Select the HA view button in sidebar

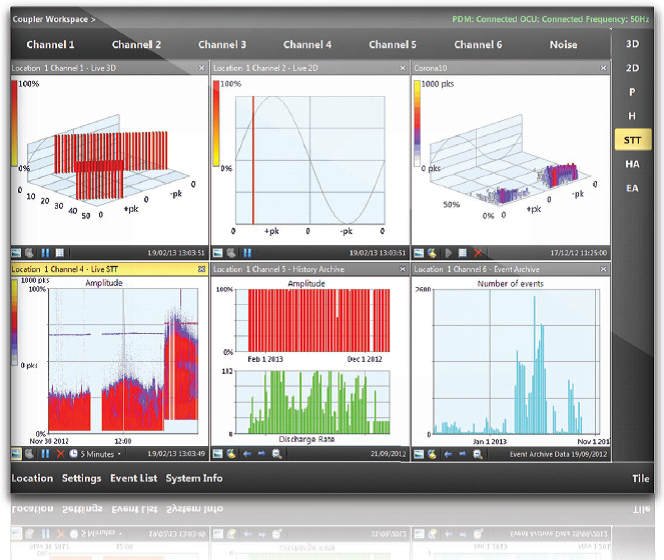point(632,164)
